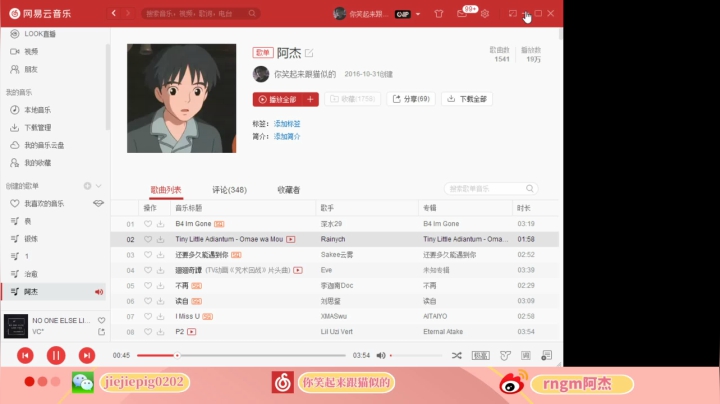Toggle the shuffle play mode
The height and width of the screenshot is (404, 720).
[456, 355]
